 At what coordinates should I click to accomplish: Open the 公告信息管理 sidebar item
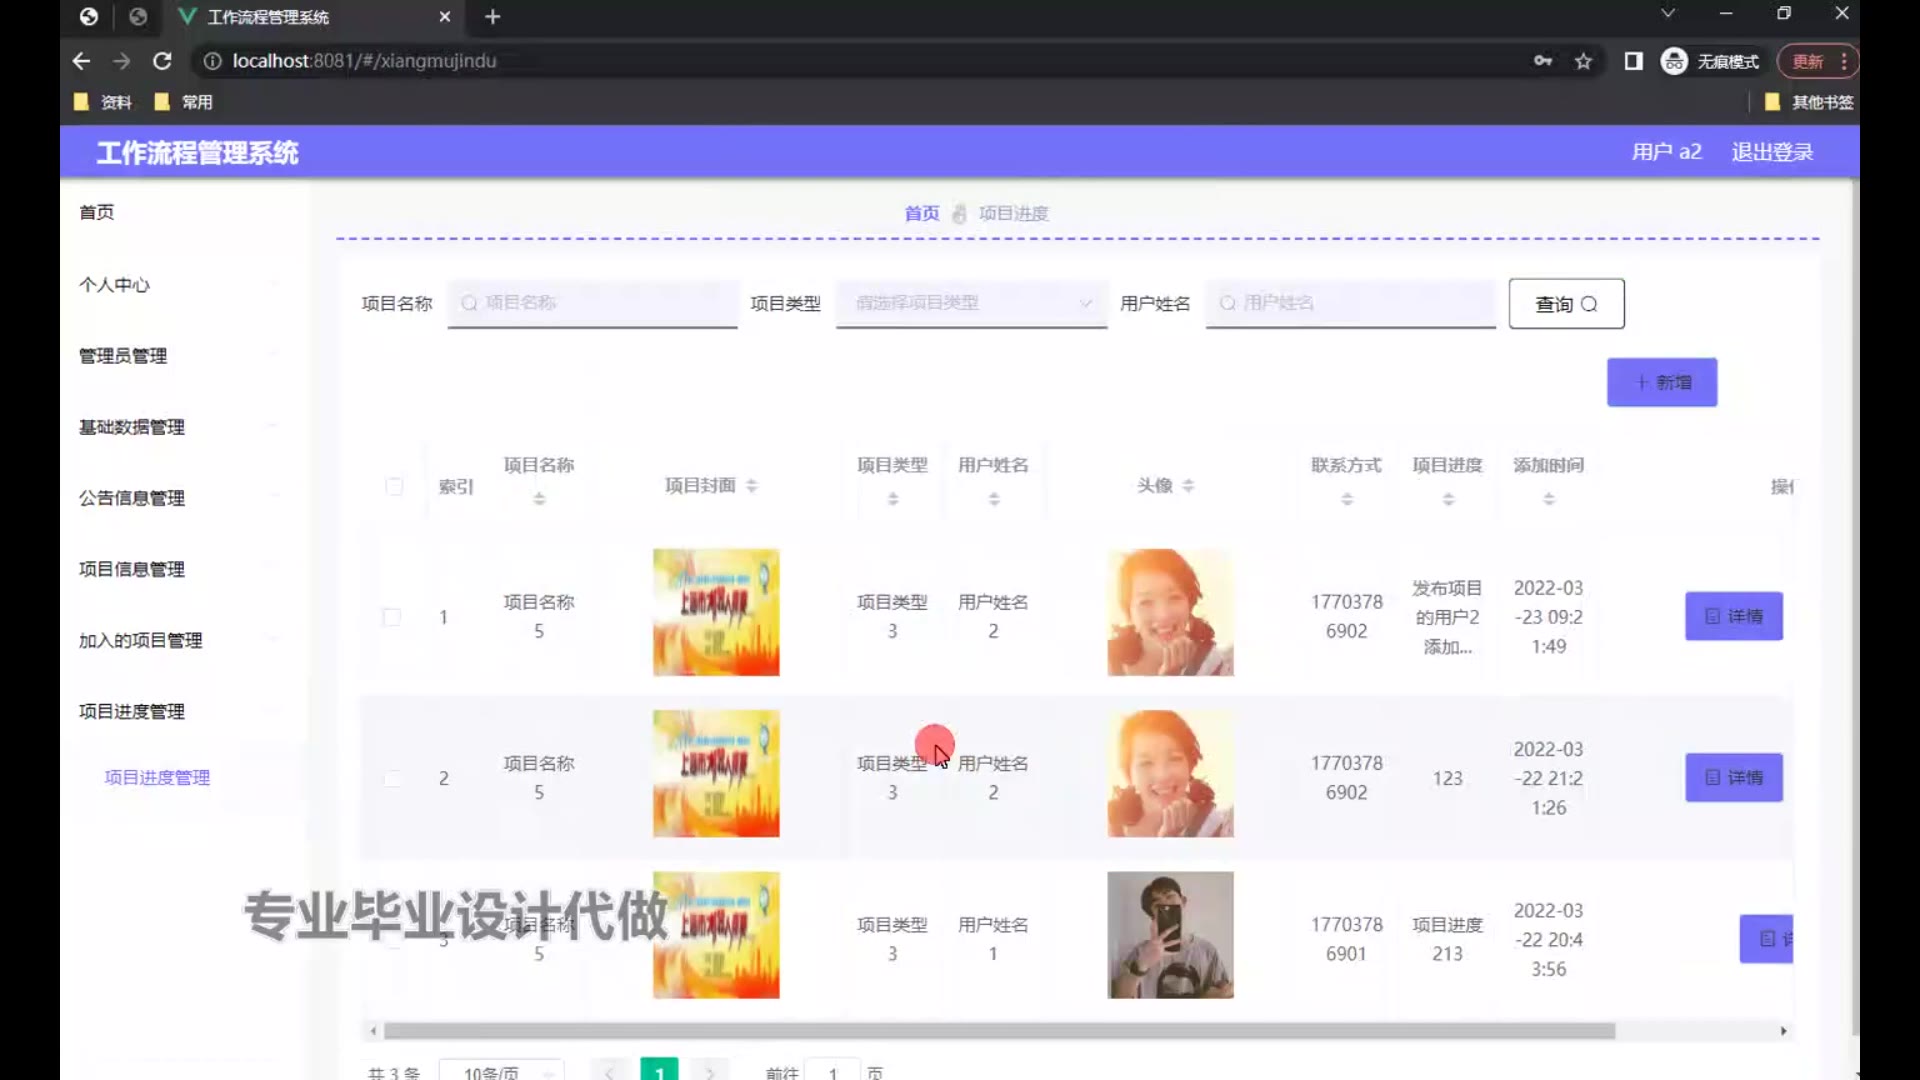tap(132, 498)
